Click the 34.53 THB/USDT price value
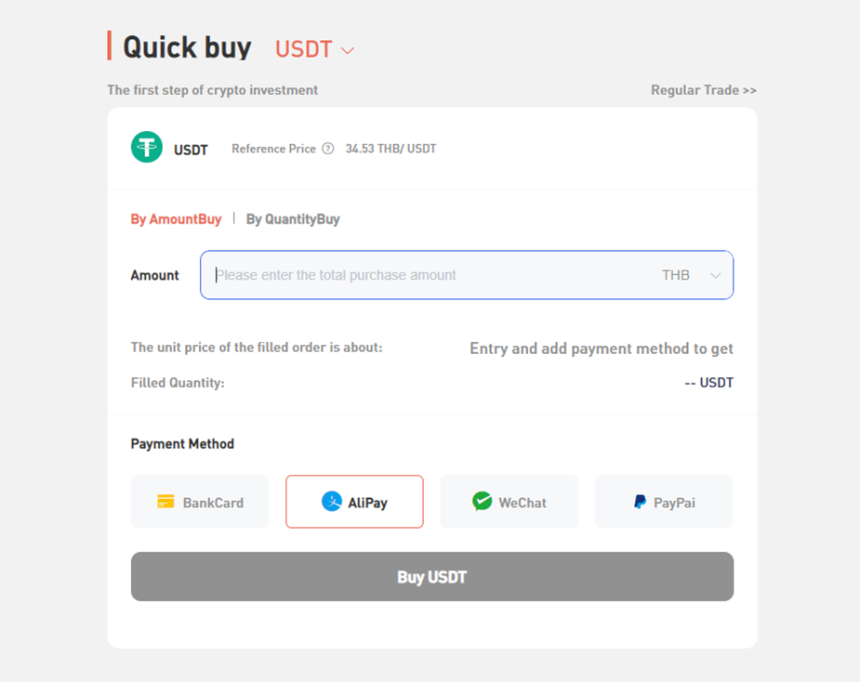 (391, 149)
